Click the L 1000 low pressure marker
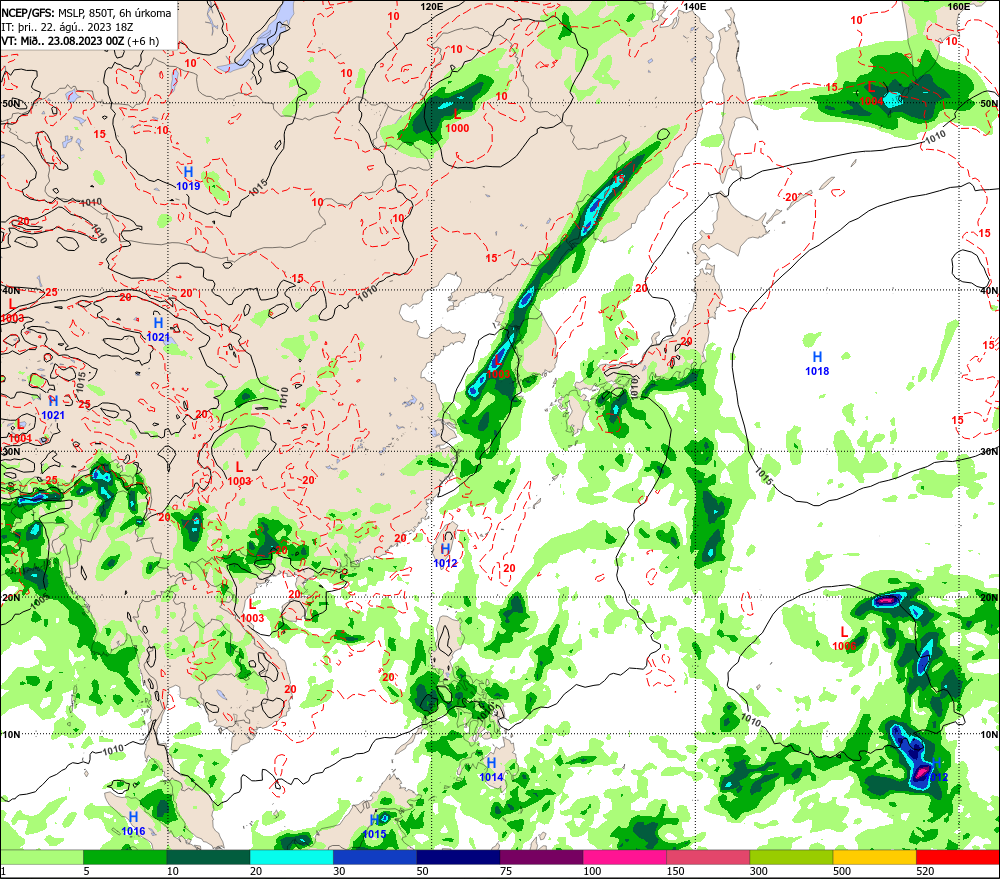This screenshot has height=879, width=1000. tap(457, 121)
